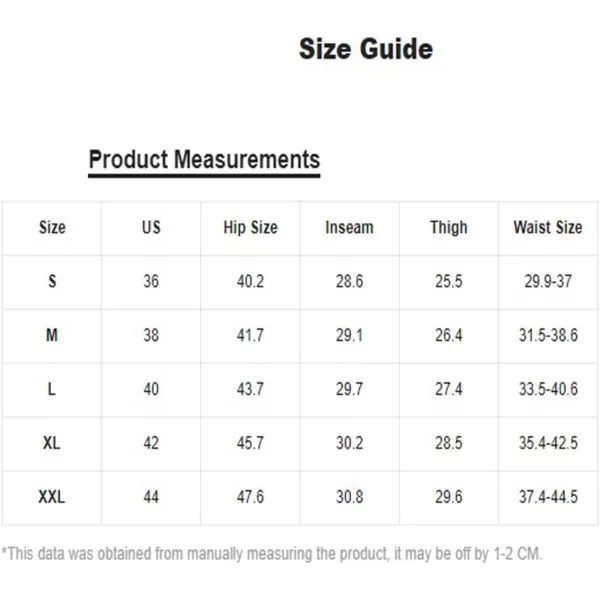Image resolution: width=600 pixels, height=600 pixels.
Task: Click the US size 40 cell
Action: 151,390
